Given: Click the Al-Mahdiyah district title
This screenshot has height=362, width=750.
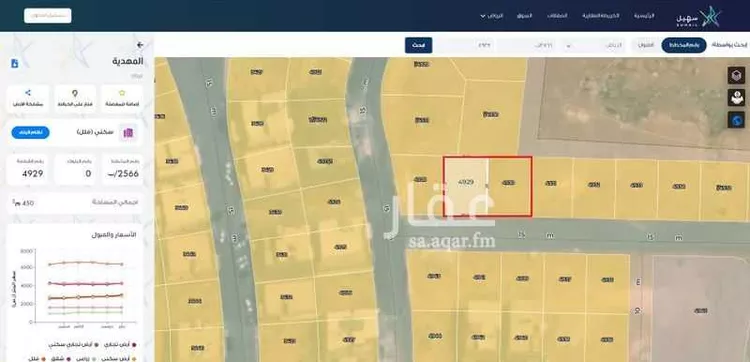Looking at the screenshot, I should click(128, 62).
